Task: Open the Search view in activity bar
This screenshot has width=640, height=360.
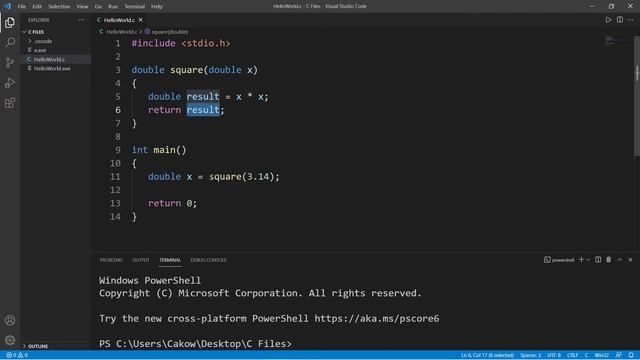Action: (10, 42)
